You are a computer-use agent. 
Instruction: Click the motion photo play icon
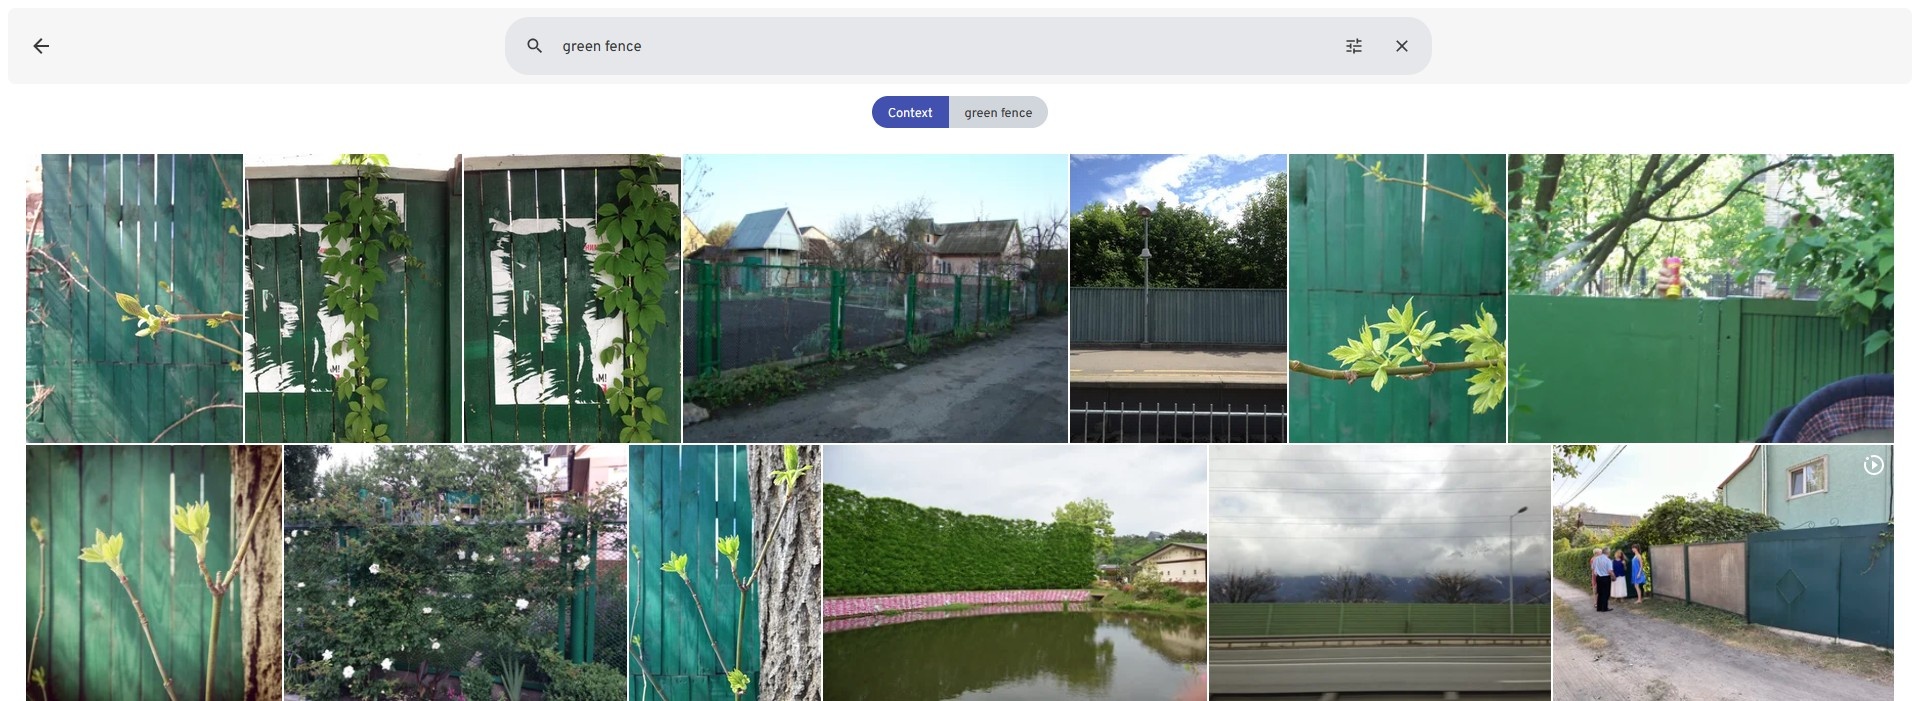pos(1873,465)
